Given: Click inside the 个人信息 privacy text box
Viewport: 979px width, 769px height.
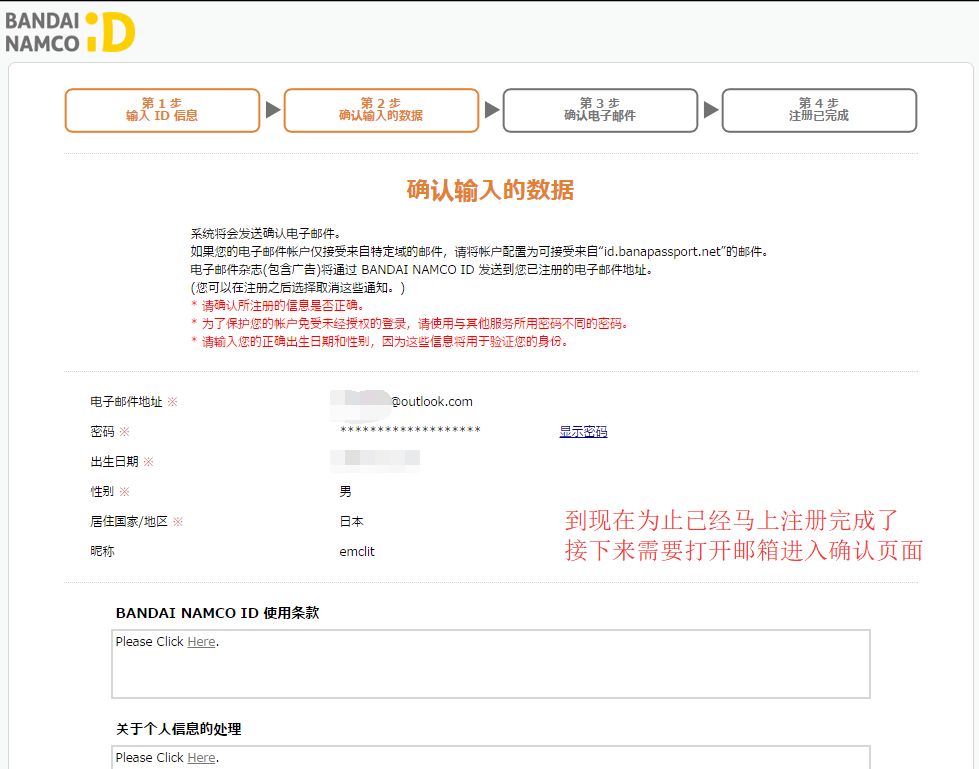Looking at the screenshot, I should 491,757.
